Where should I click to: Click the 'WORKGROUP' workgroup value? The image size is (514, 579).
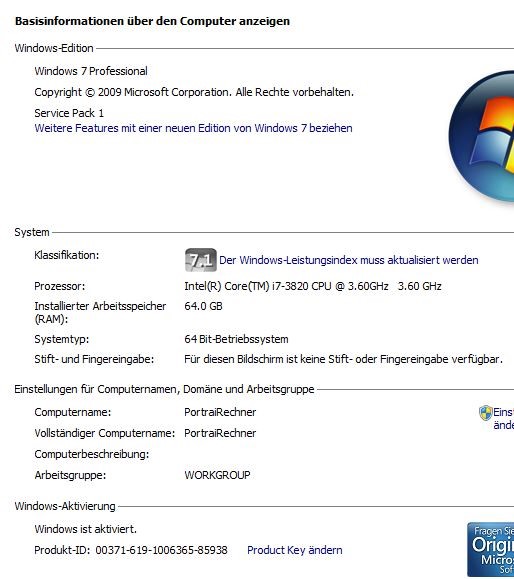pos(217,475)
